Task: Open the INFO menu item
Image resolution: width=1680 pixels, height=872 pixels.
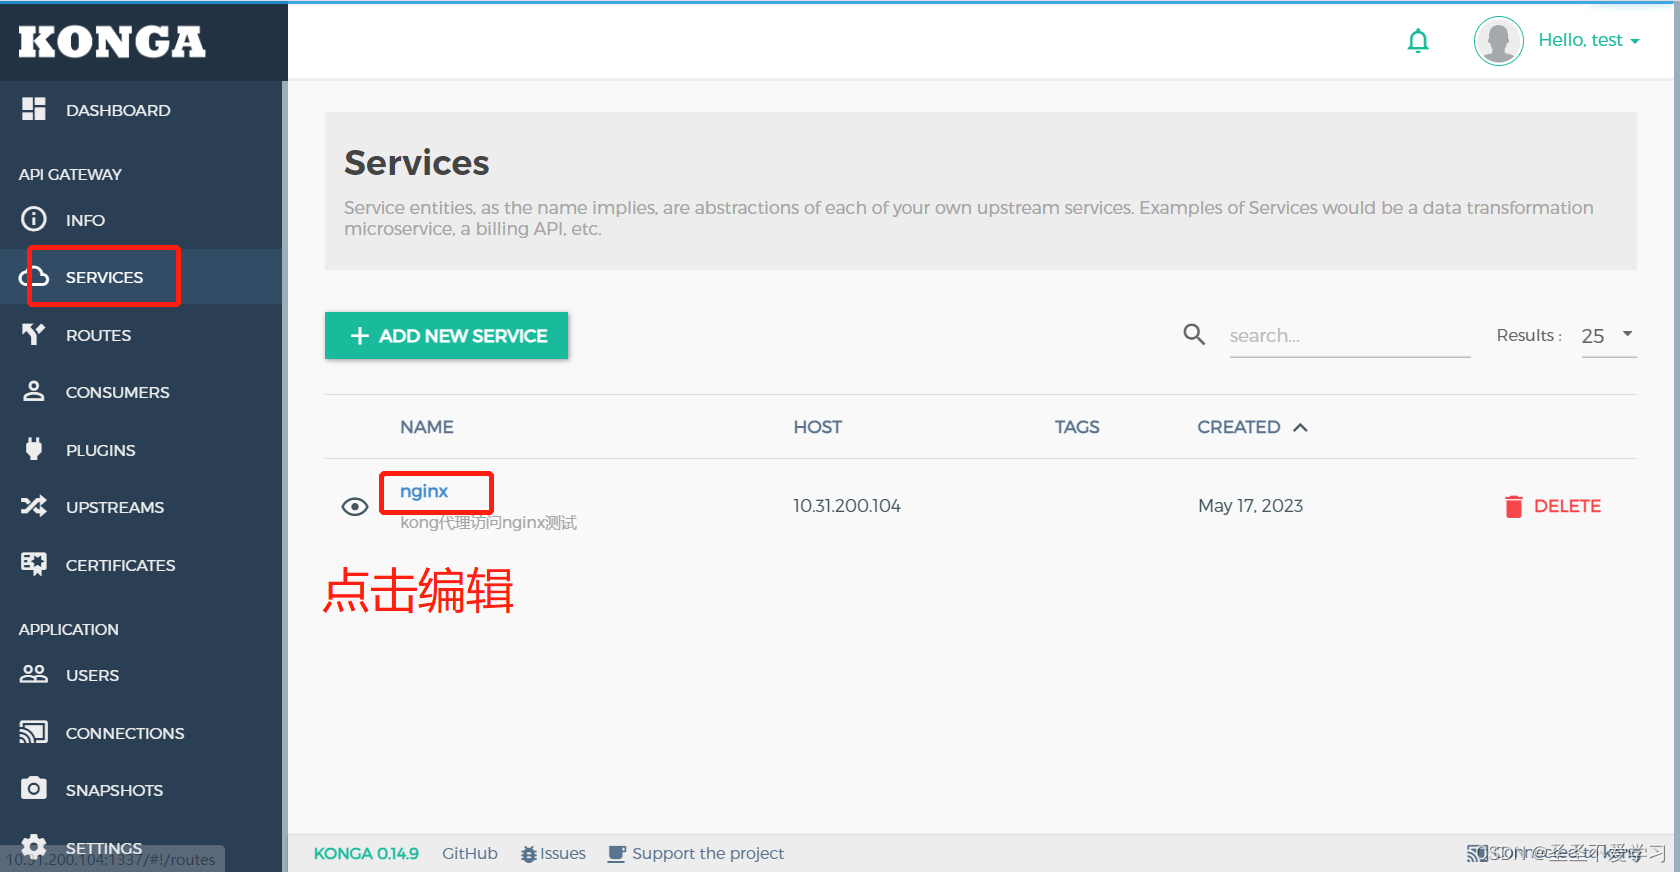Action: point(85,220)
